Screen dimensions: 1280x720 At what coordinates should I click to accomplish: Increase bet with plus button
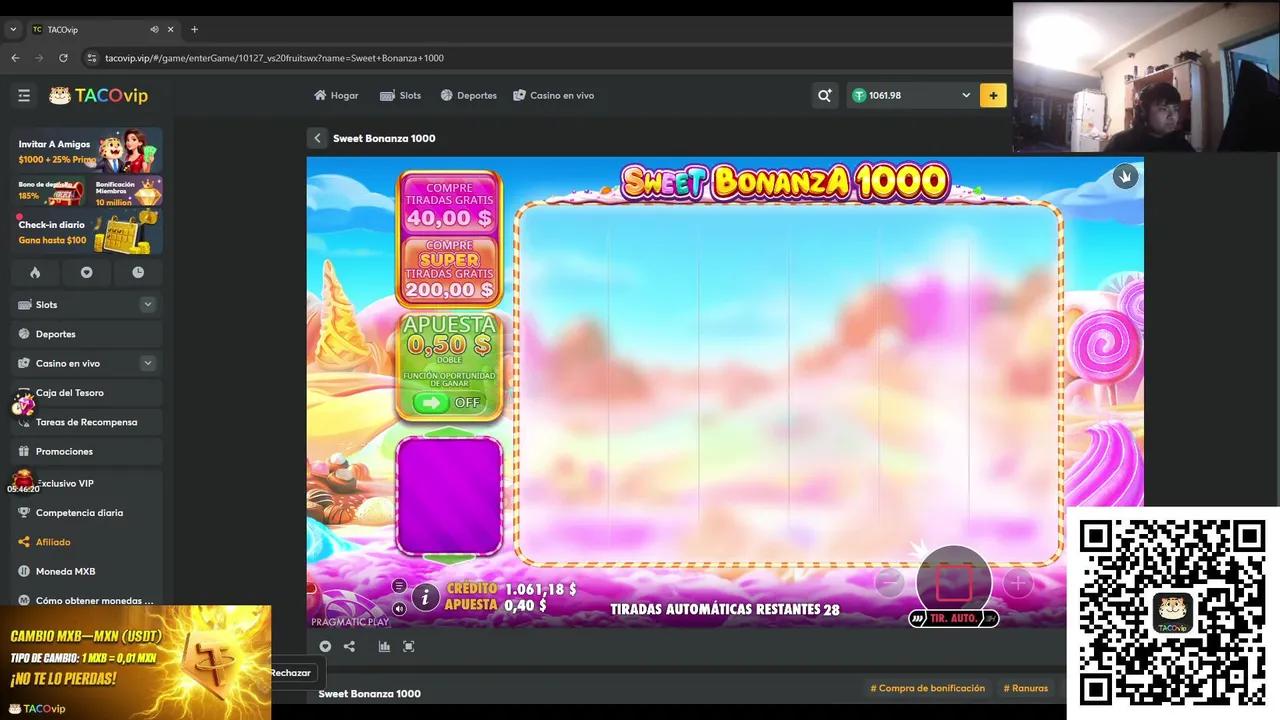point(1018,582)
